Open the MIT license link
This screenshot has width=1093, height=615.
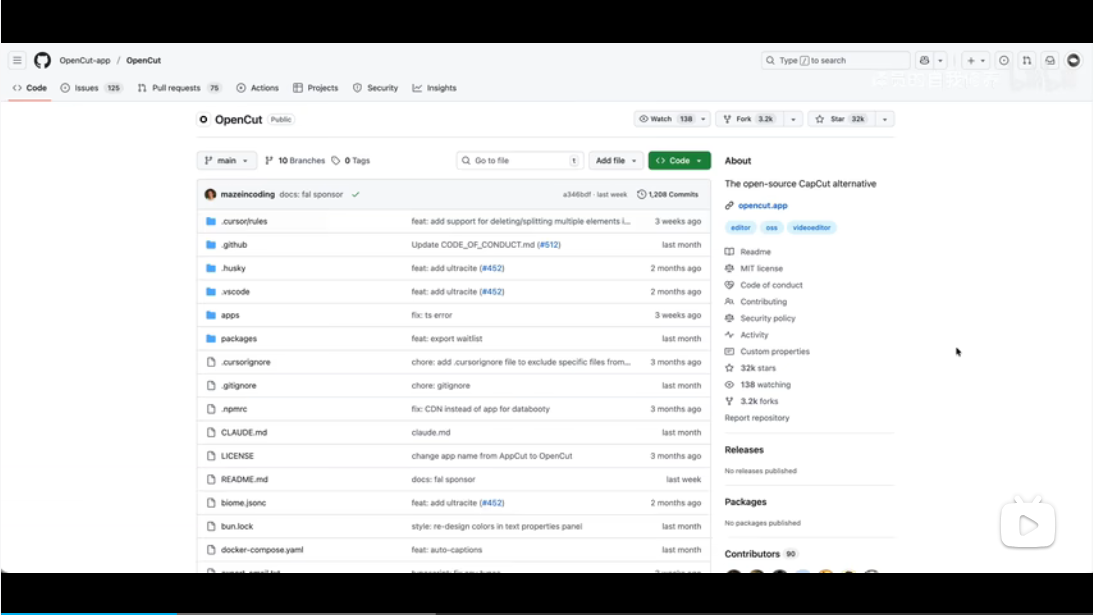[x=761, y=268]
